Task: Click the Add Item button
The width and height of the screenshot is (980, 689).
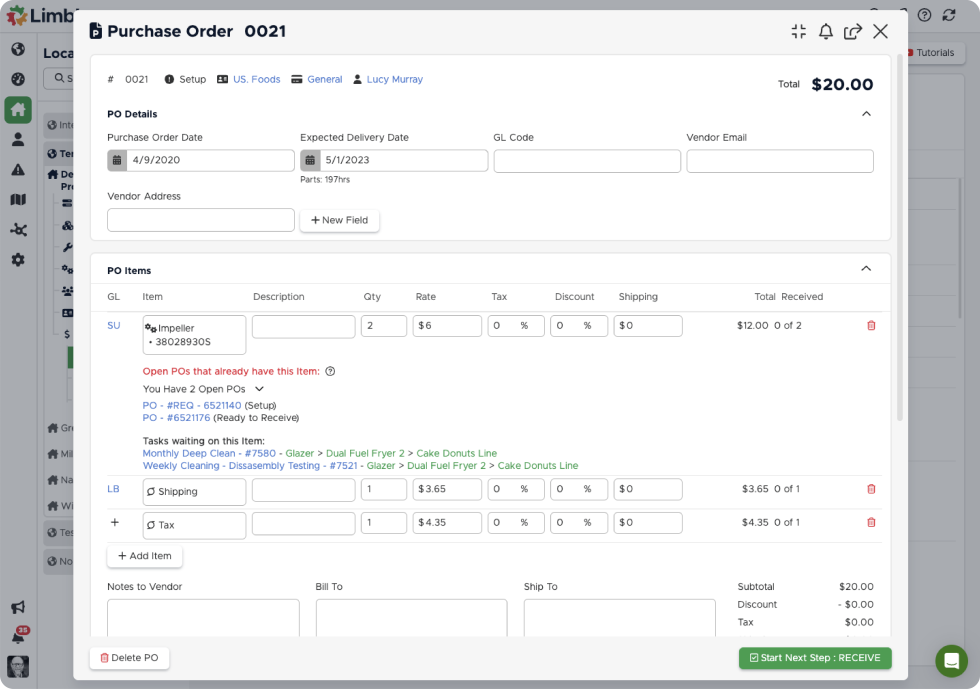Action: [145, 556]
